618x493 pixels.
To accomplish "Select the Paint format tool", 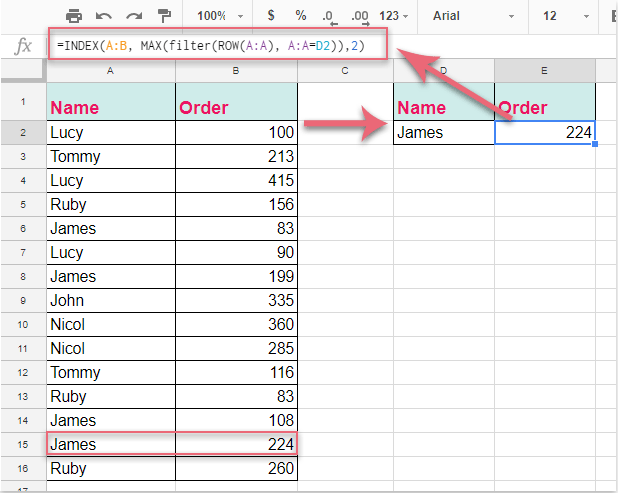I will pos(164,16).
